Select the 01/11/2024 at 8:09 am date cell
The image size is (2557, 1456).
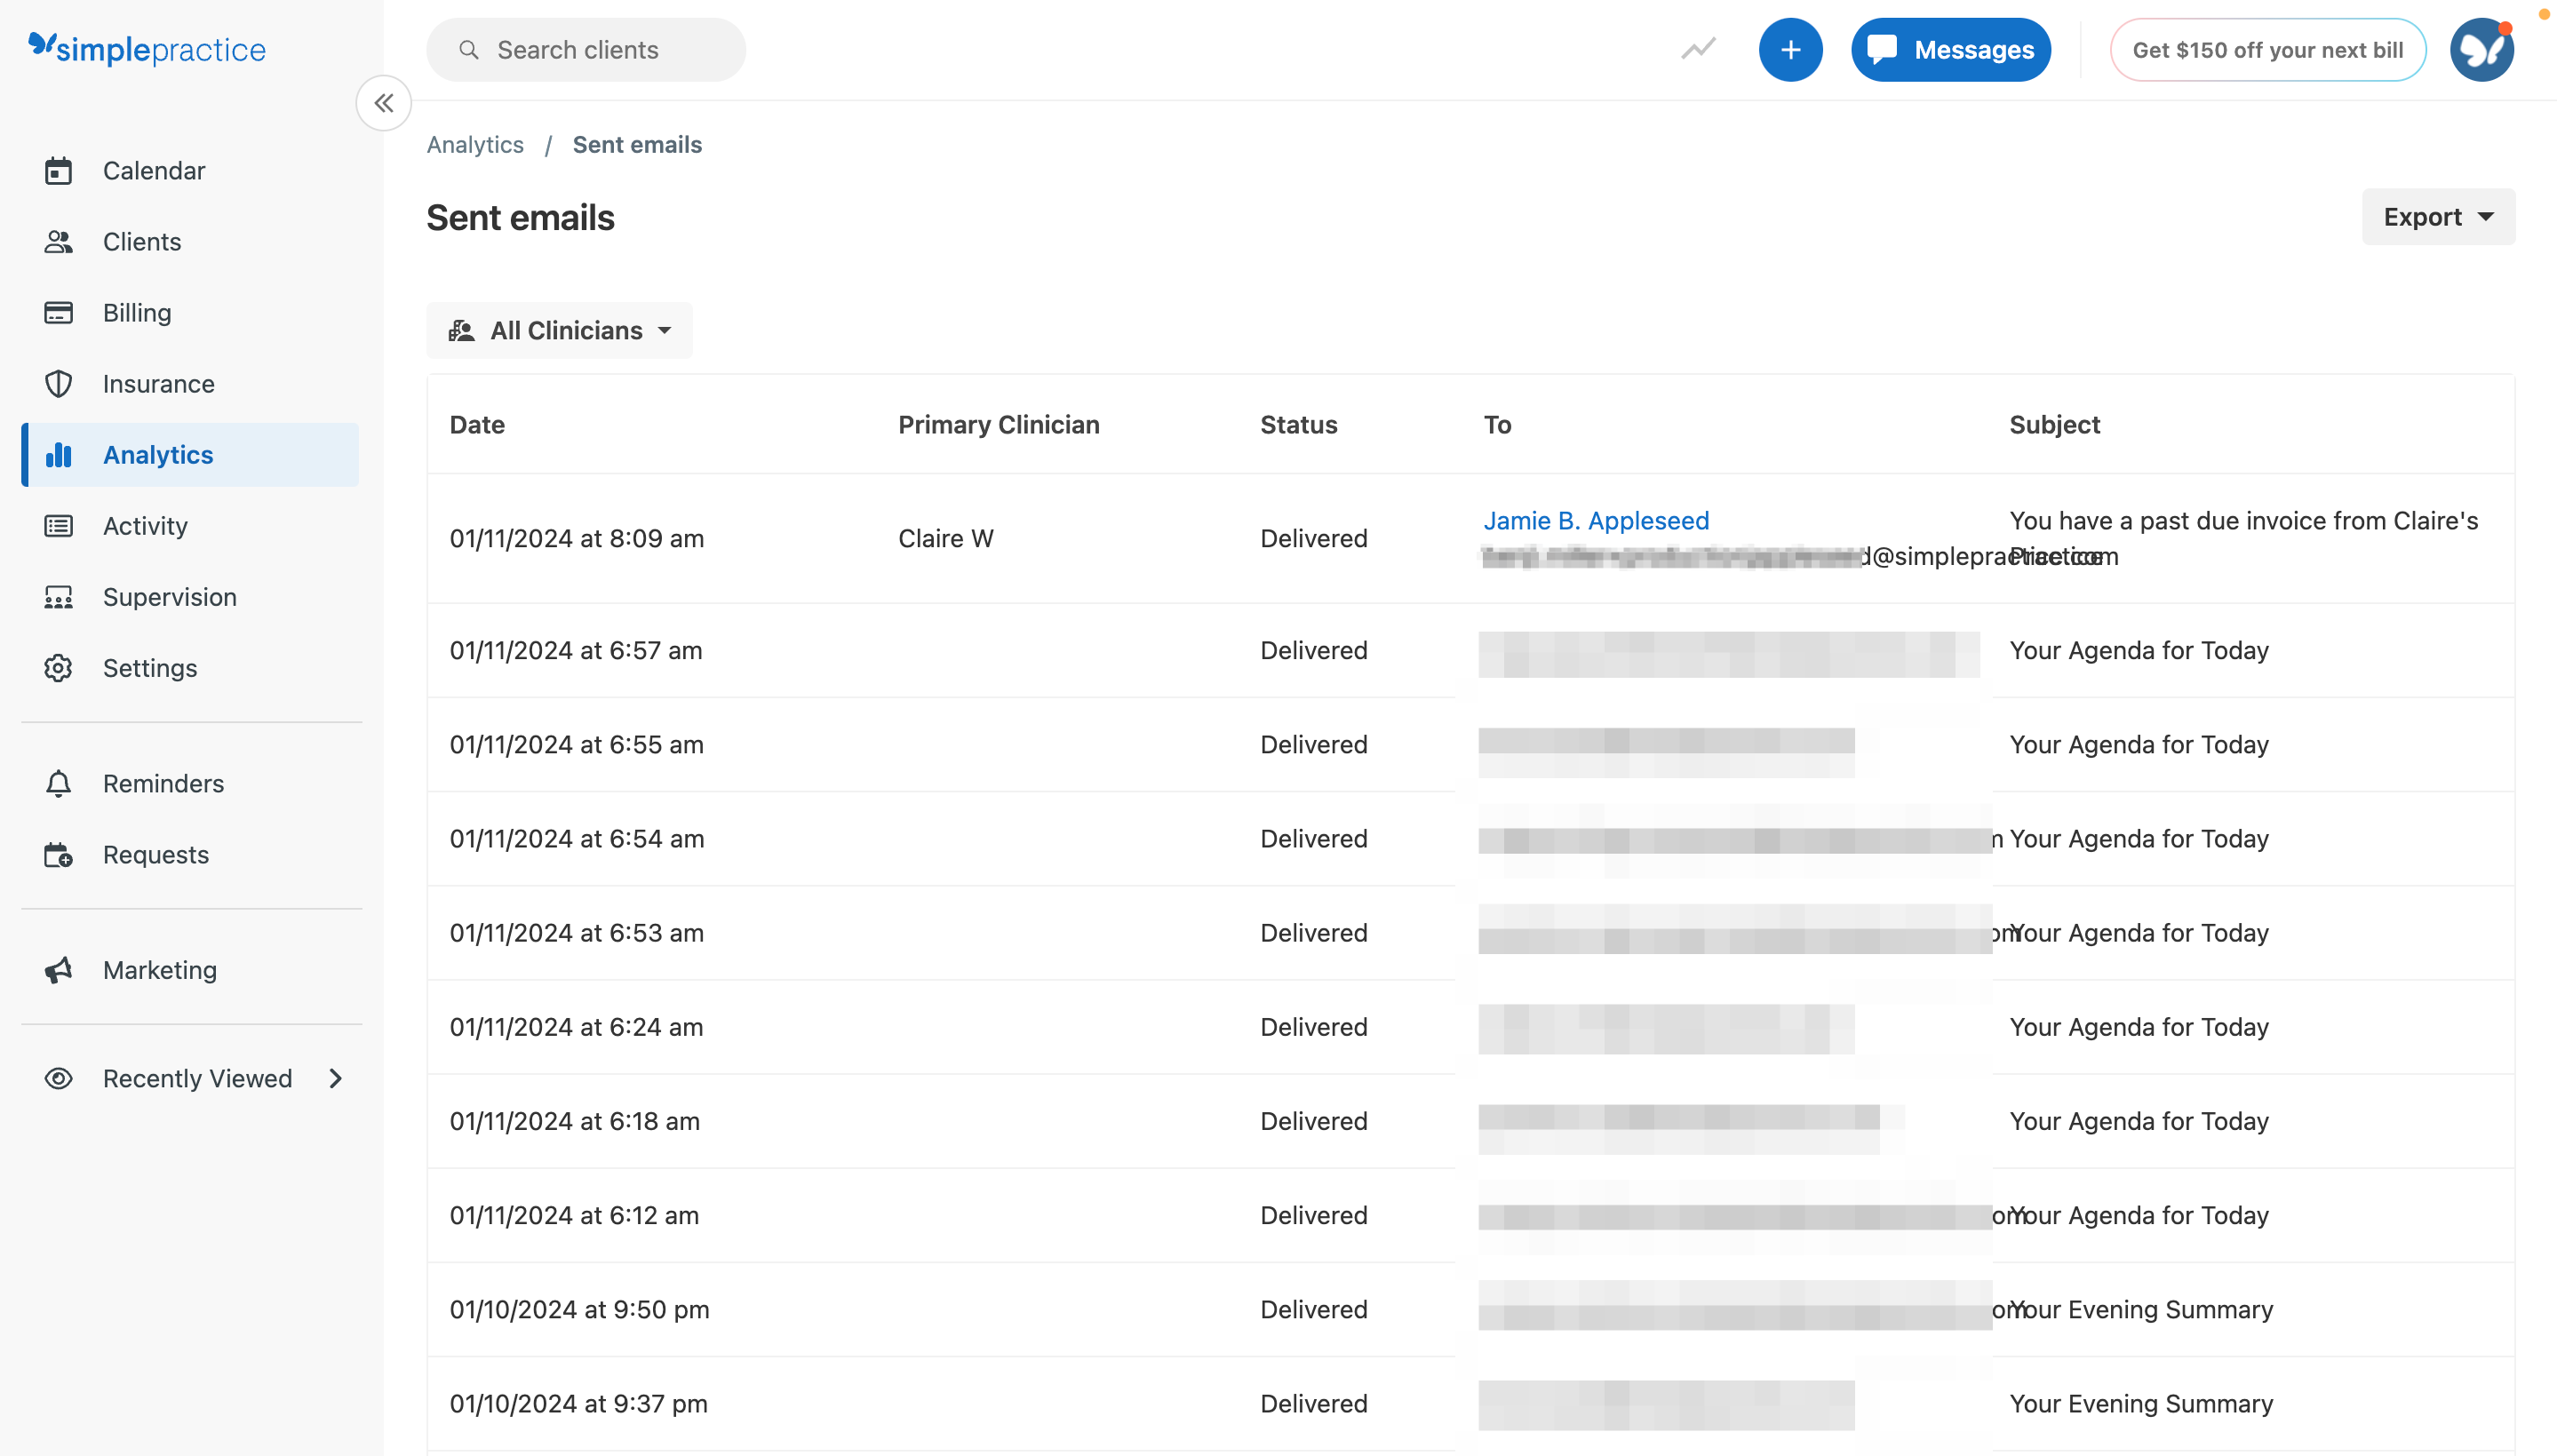coord(577,539)
